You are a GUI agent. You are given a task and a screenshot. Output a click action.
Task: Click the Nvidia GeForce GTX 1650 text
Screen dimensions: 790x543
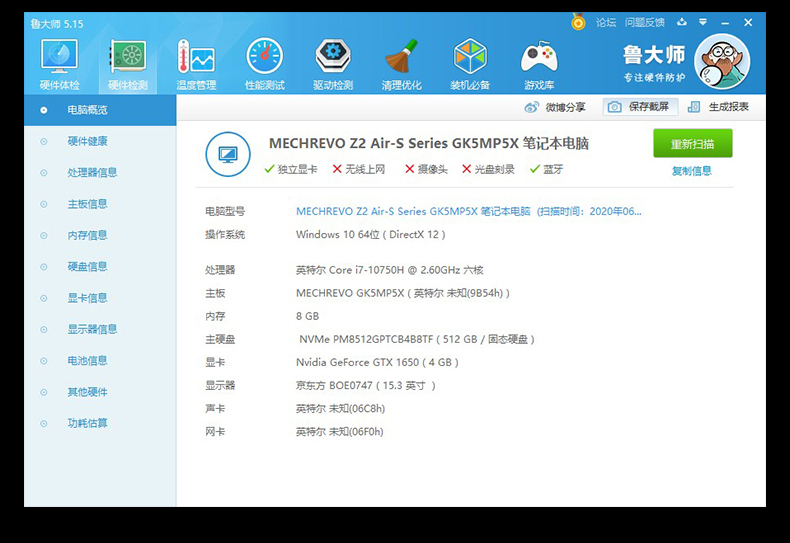[x=377, y=363]
